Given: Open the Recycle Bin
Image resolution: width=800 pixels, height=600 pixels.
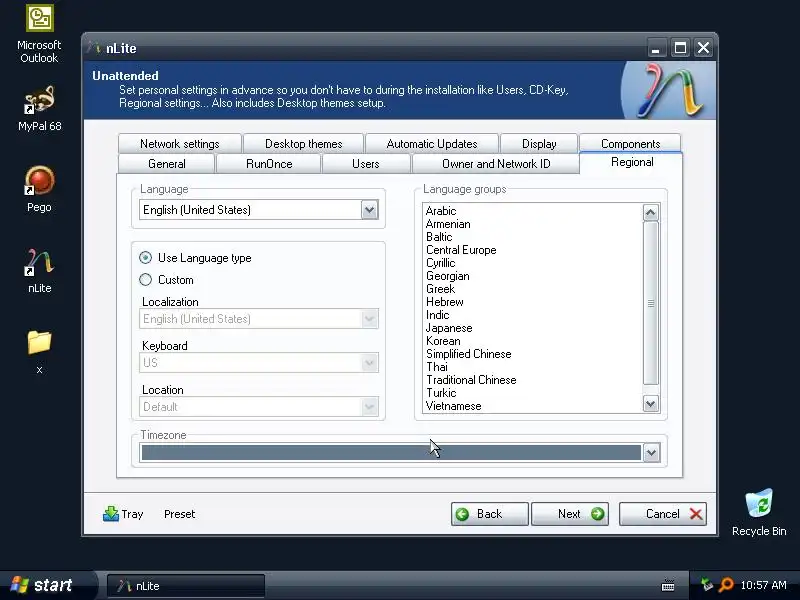Looking at the screenshot, I should pyautogui.click(x=759, y=513).
